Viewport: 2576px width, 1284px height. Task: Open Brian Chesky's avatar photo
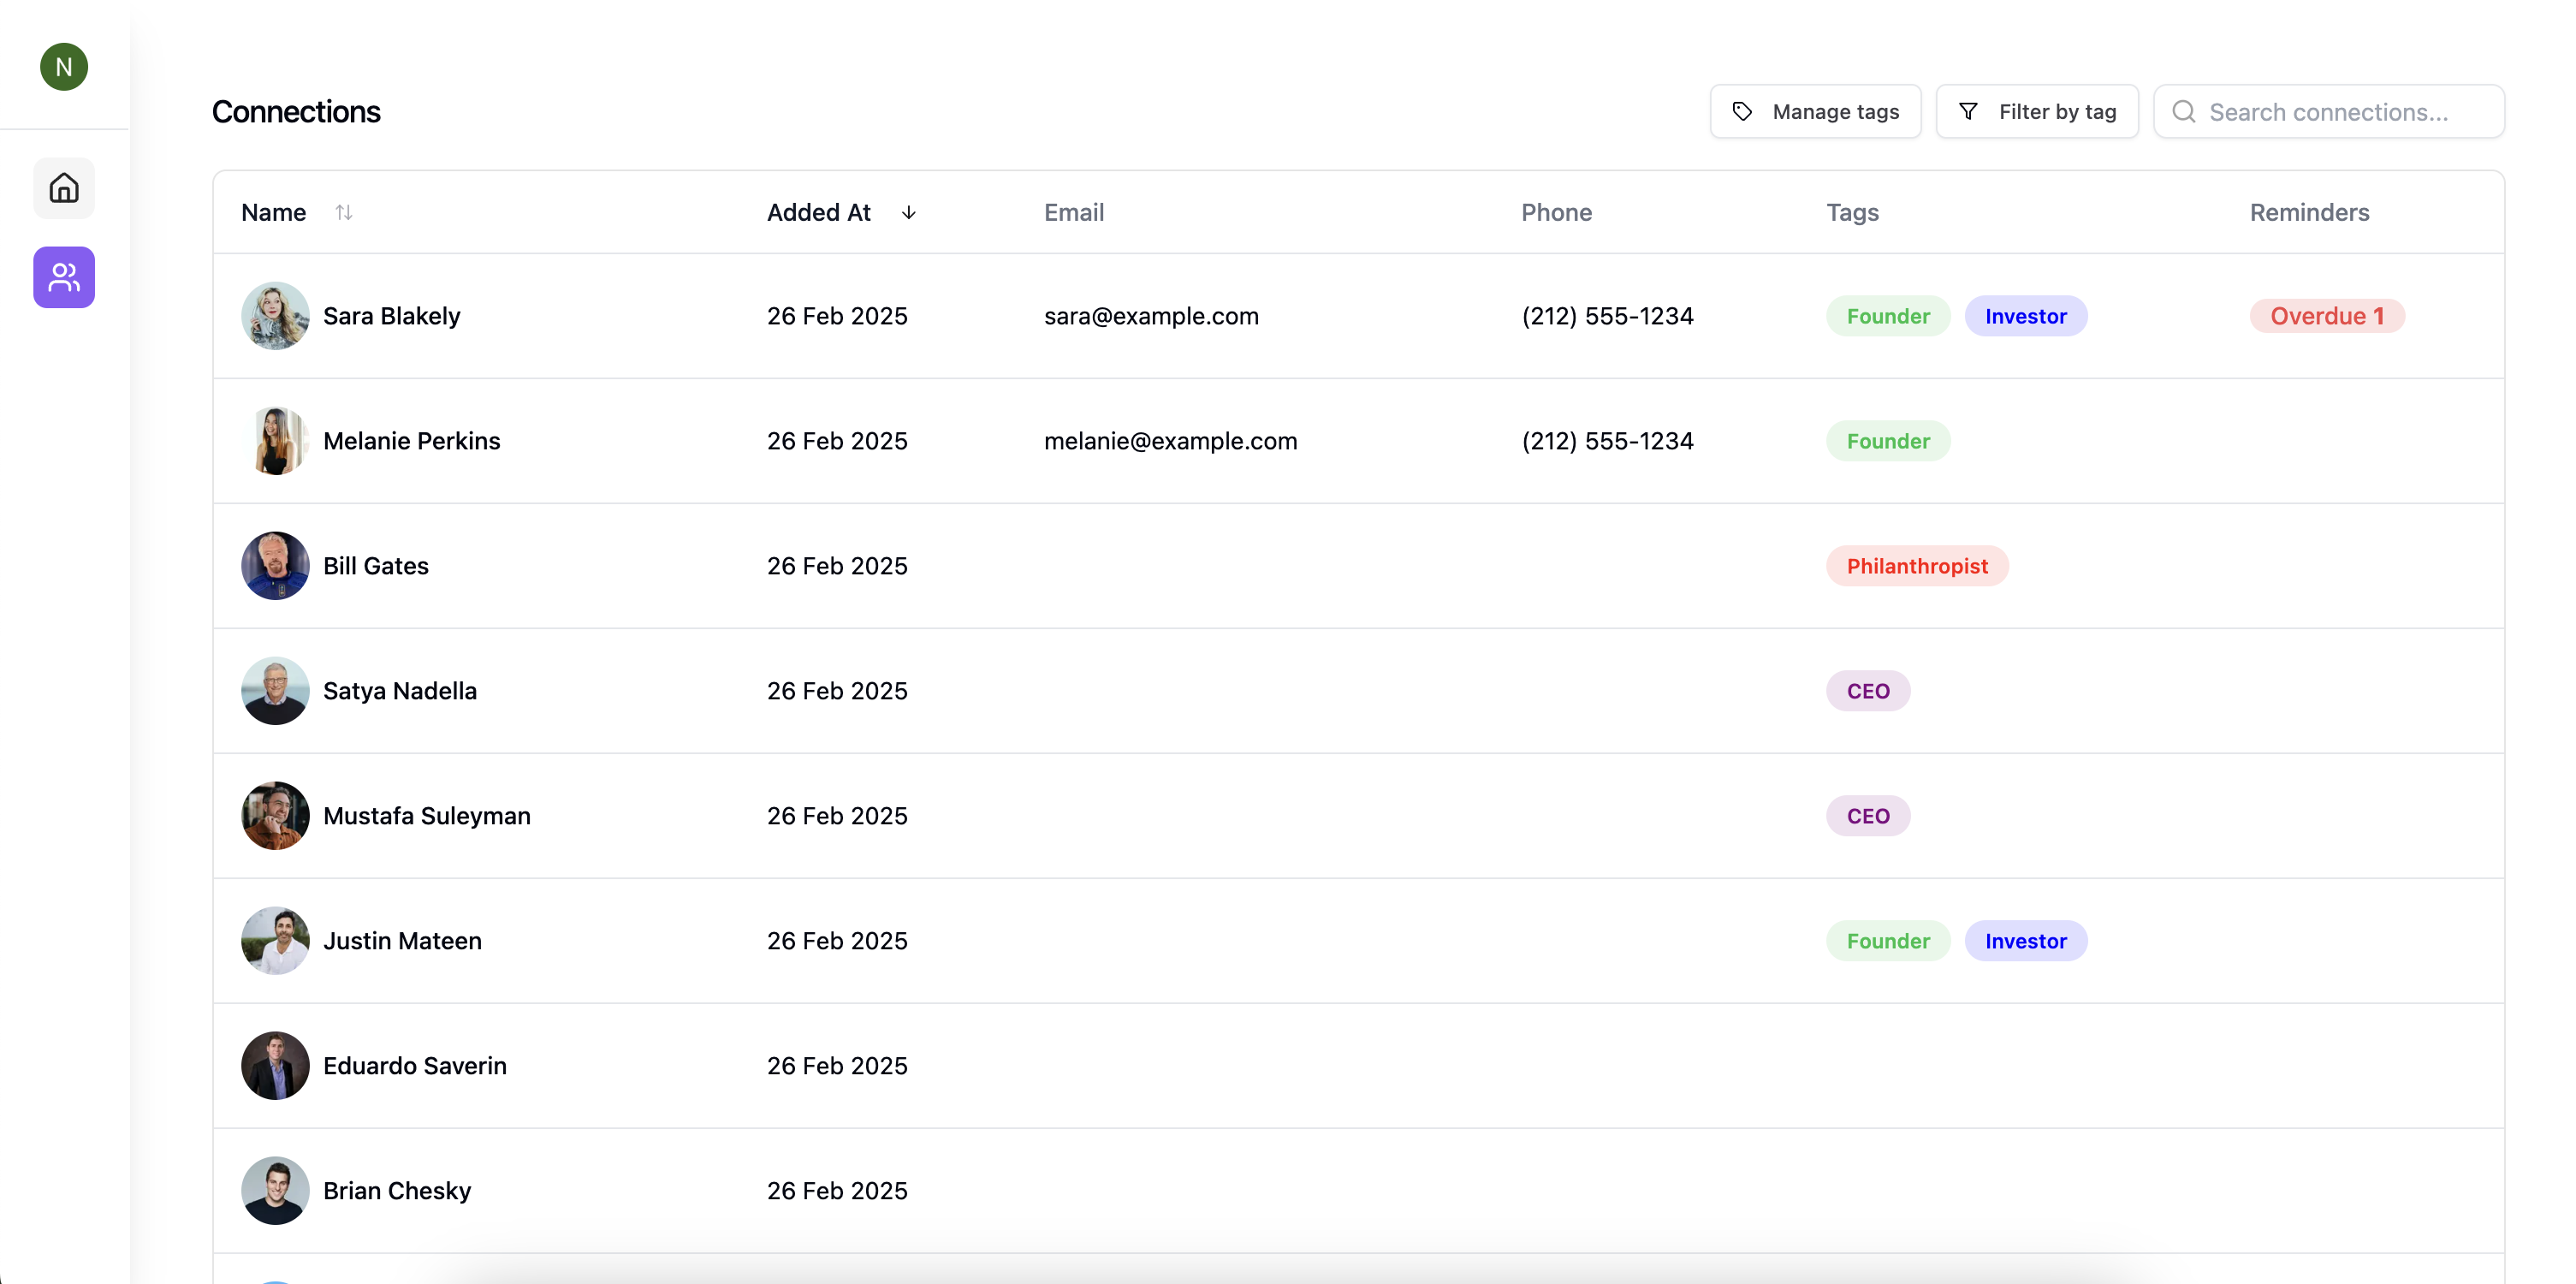coord(275,1191)
